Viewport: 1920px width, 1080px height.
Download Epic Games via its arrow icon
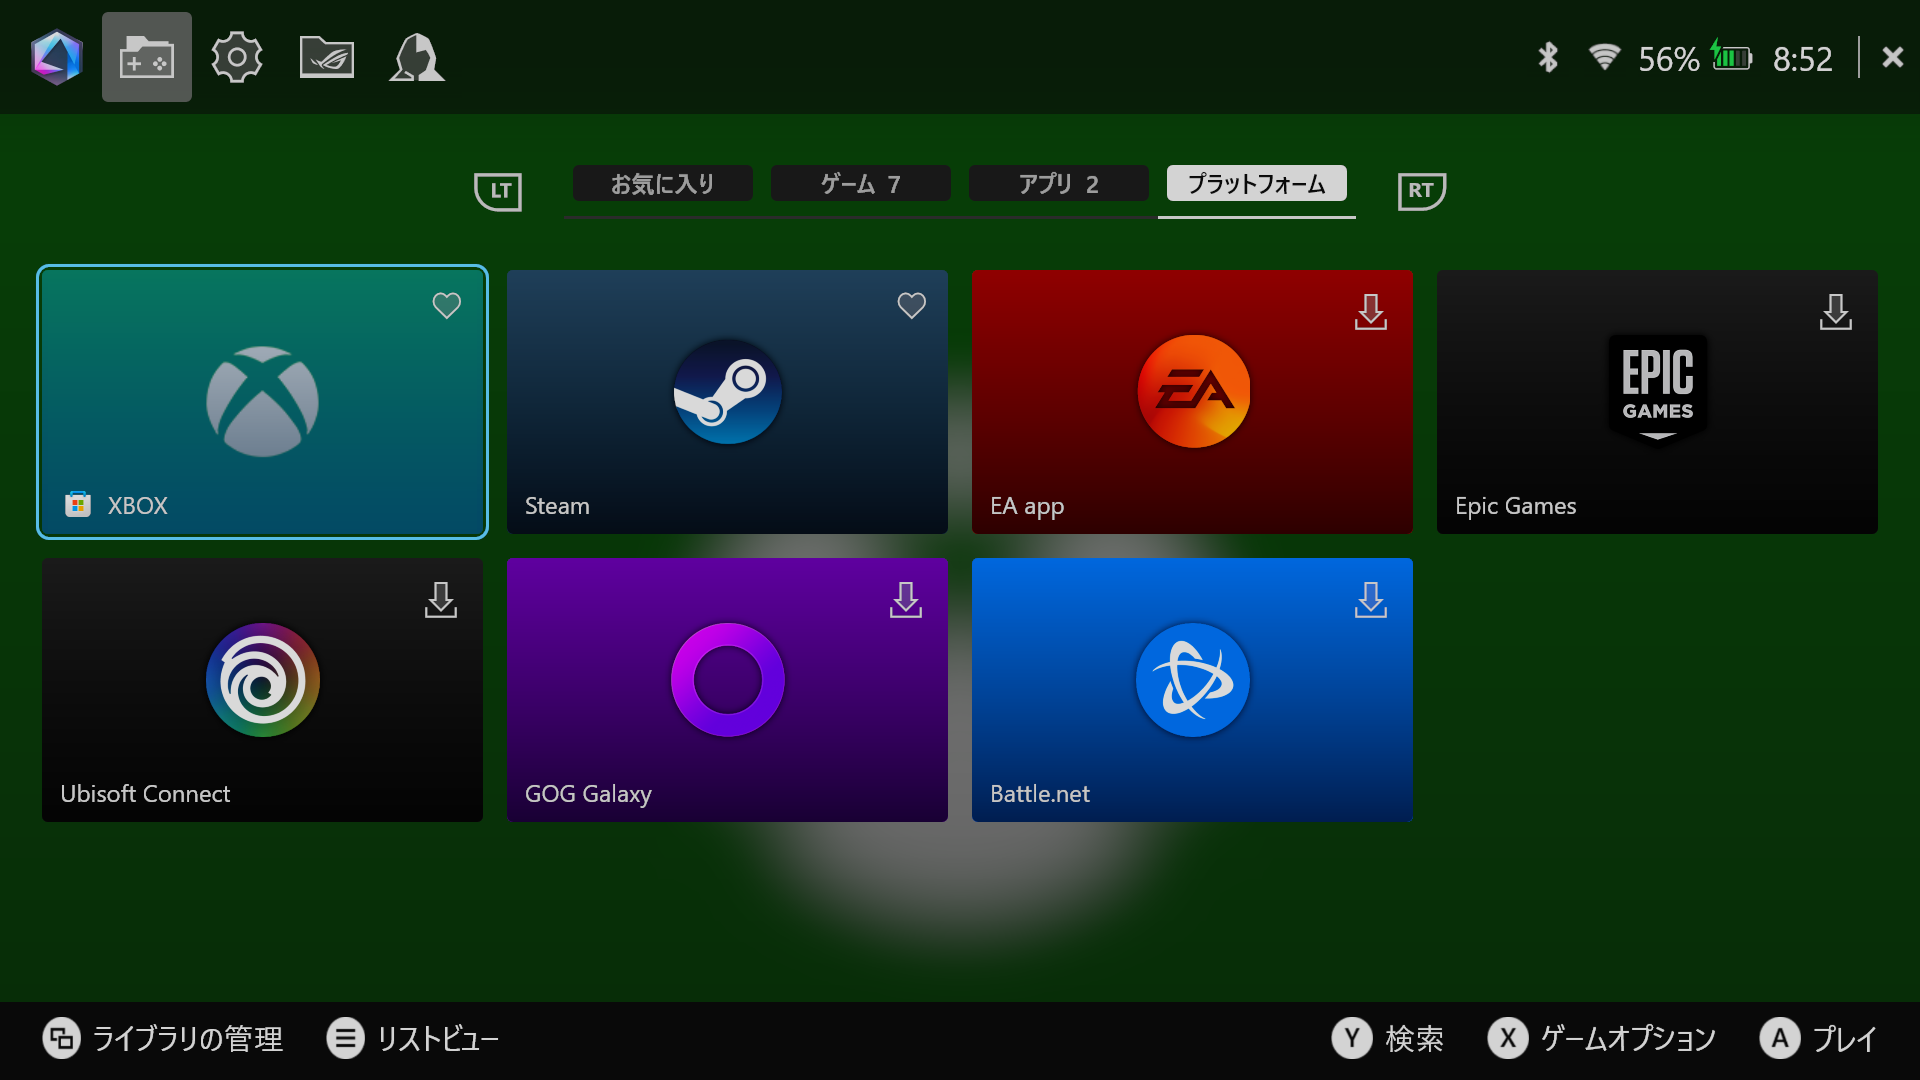pyautogui.click(x=1836, y=312)
